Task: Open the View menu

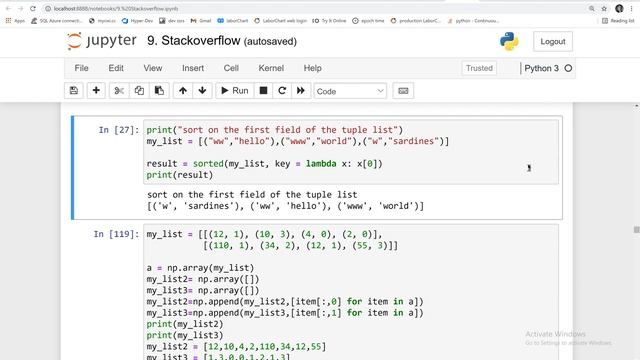Action: tap(153, 68)
